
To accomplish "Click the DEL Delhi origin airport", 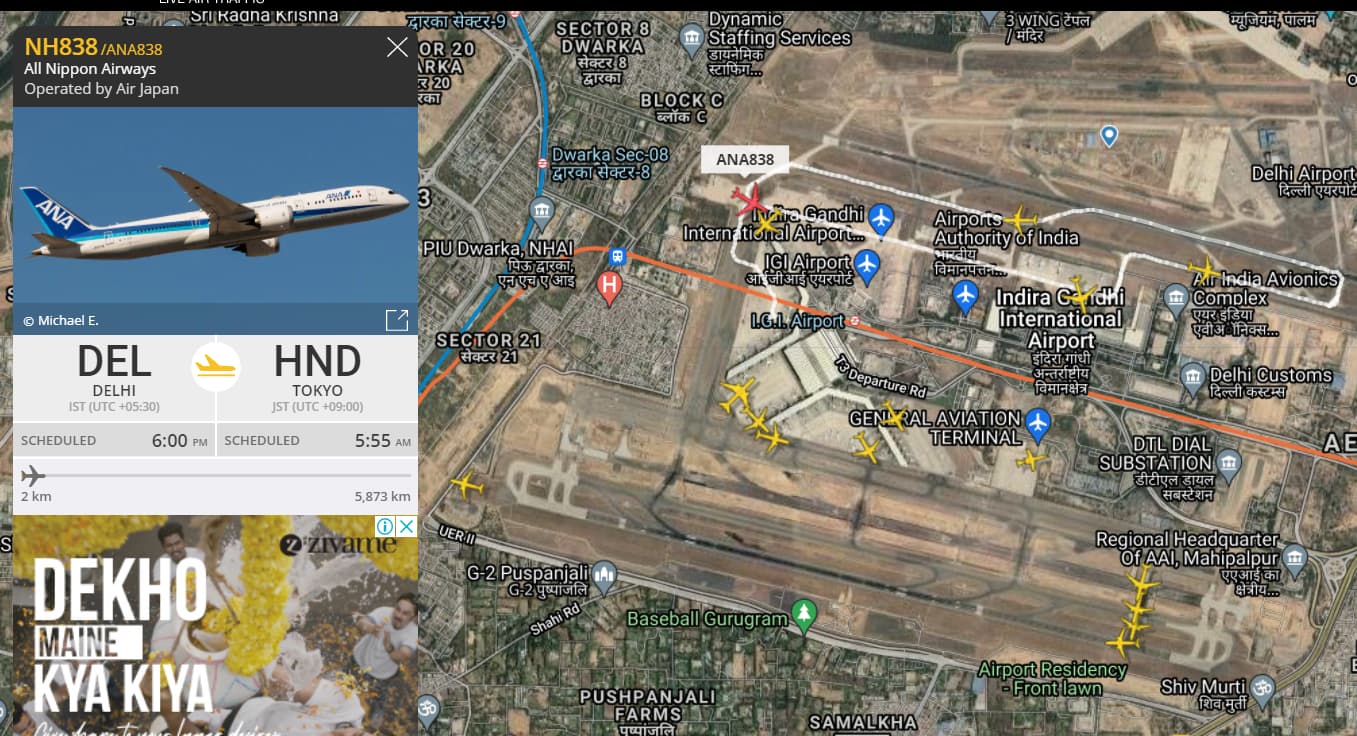I will coord(114,377).
